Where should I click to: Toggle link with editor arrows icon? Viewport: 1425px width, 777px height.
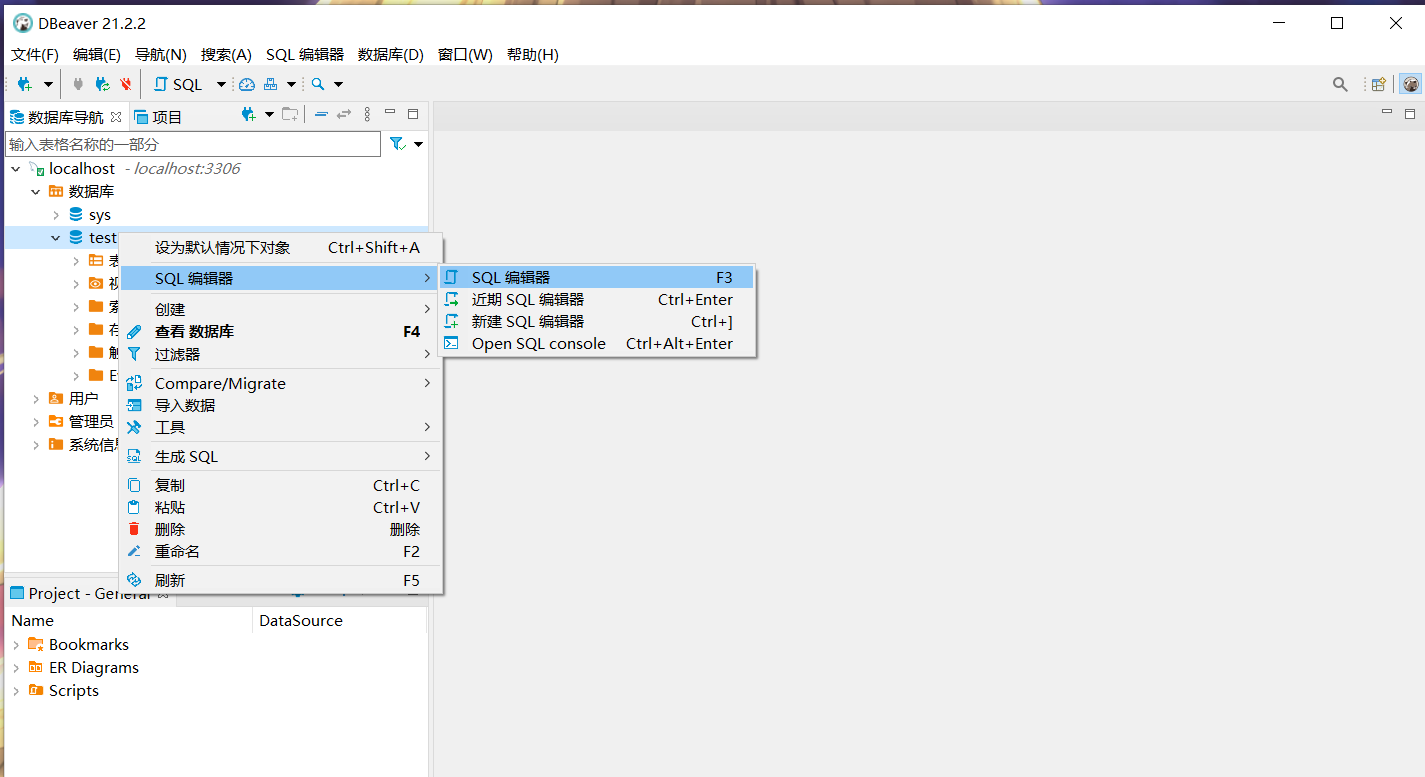point(344,115)
